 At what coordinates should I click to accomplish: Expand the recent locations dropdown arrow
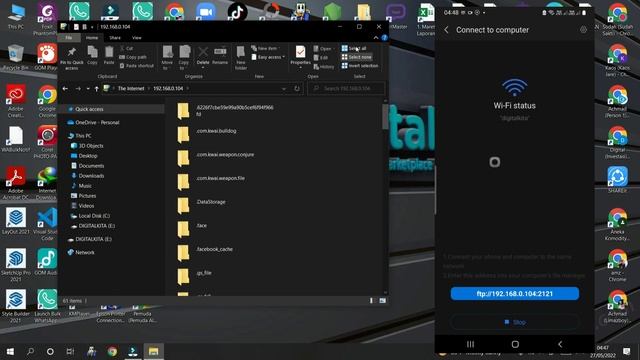click(88, 89)
